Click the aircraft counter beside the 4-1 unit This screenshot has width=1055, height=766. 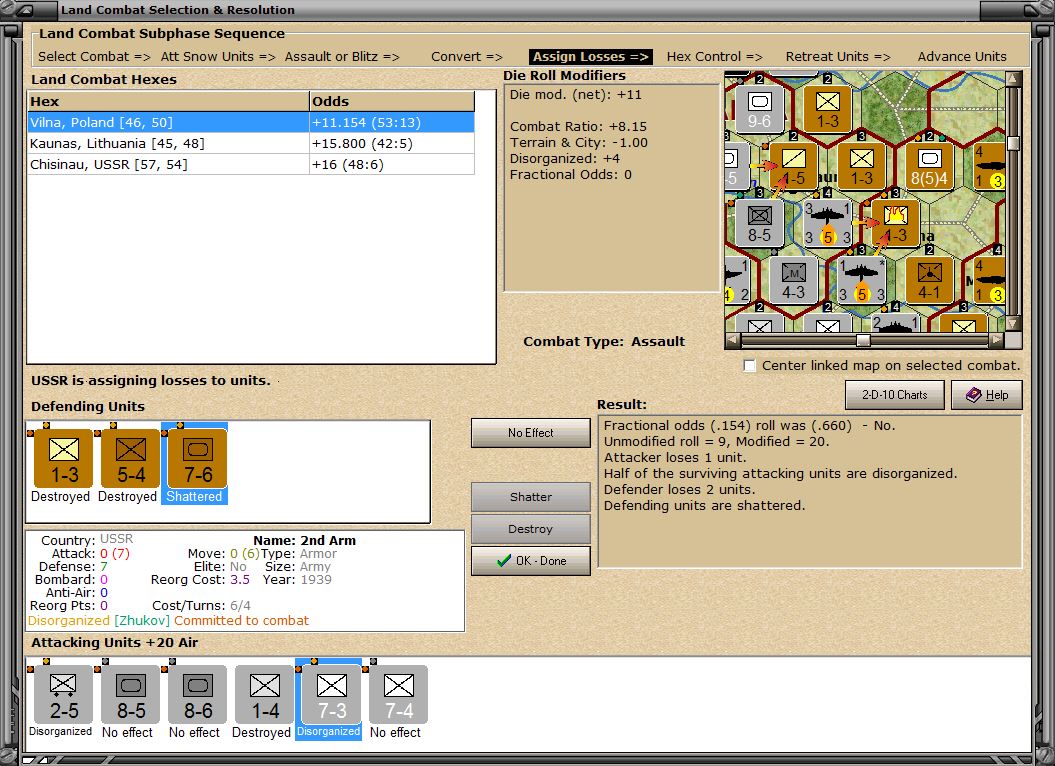861,280
